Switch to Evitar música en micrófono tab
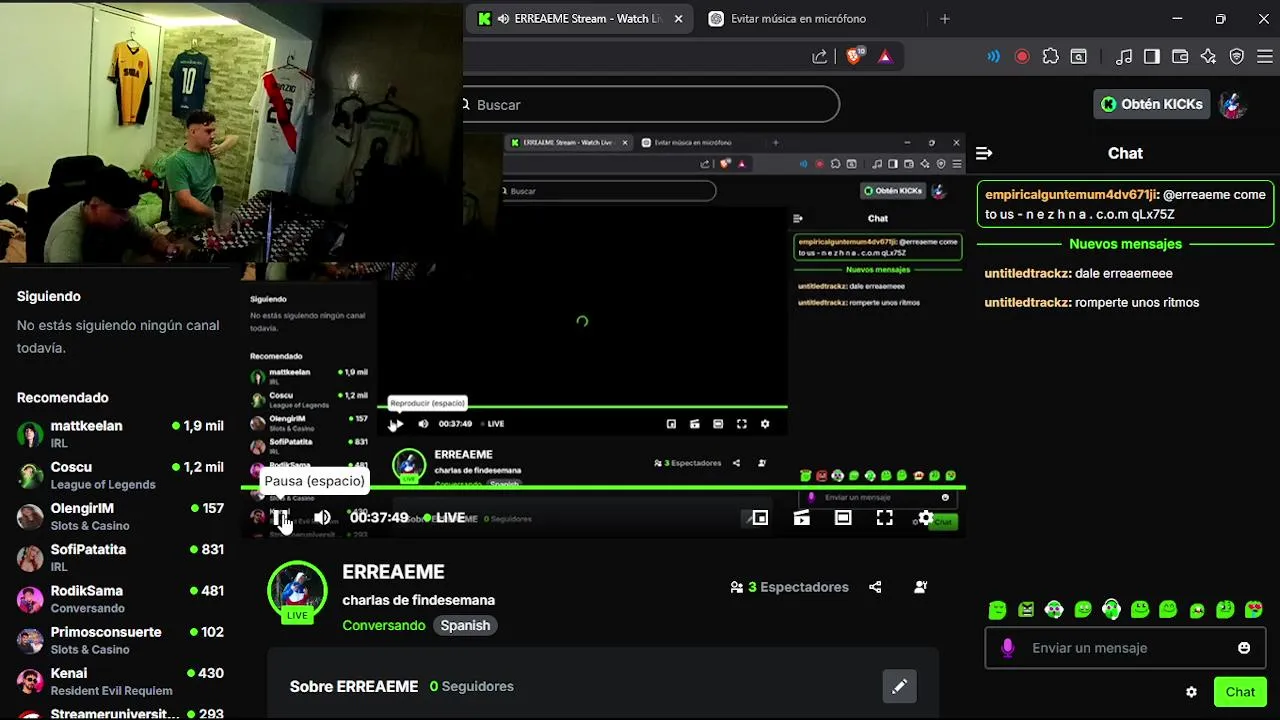 798,19
